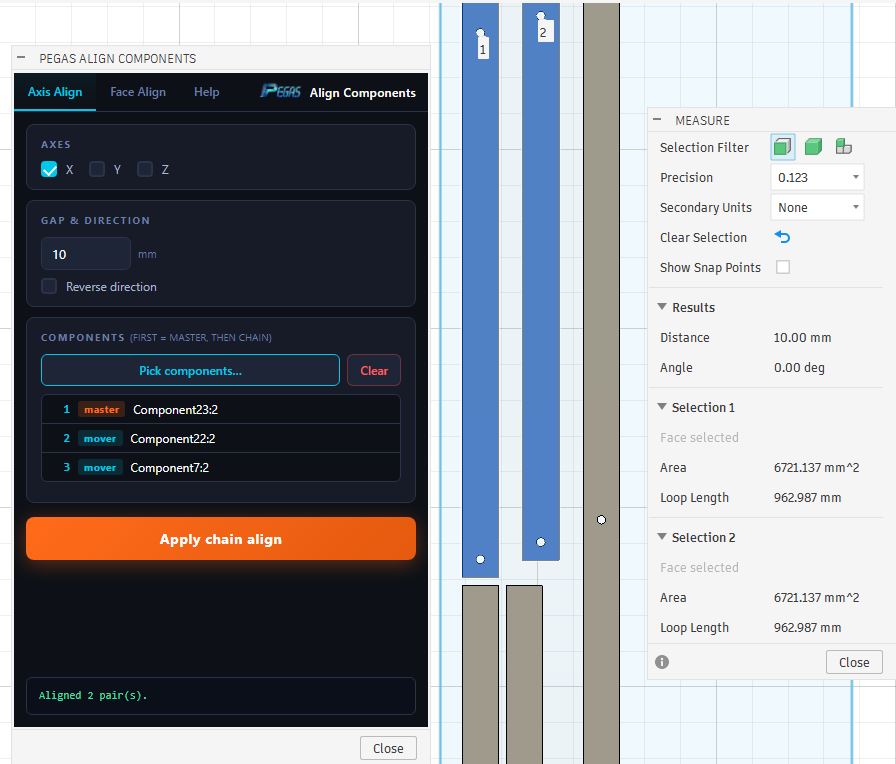Select the body selection filter icon
The width and height of the screenshot is (896, 764).
[x=813, y=147]
